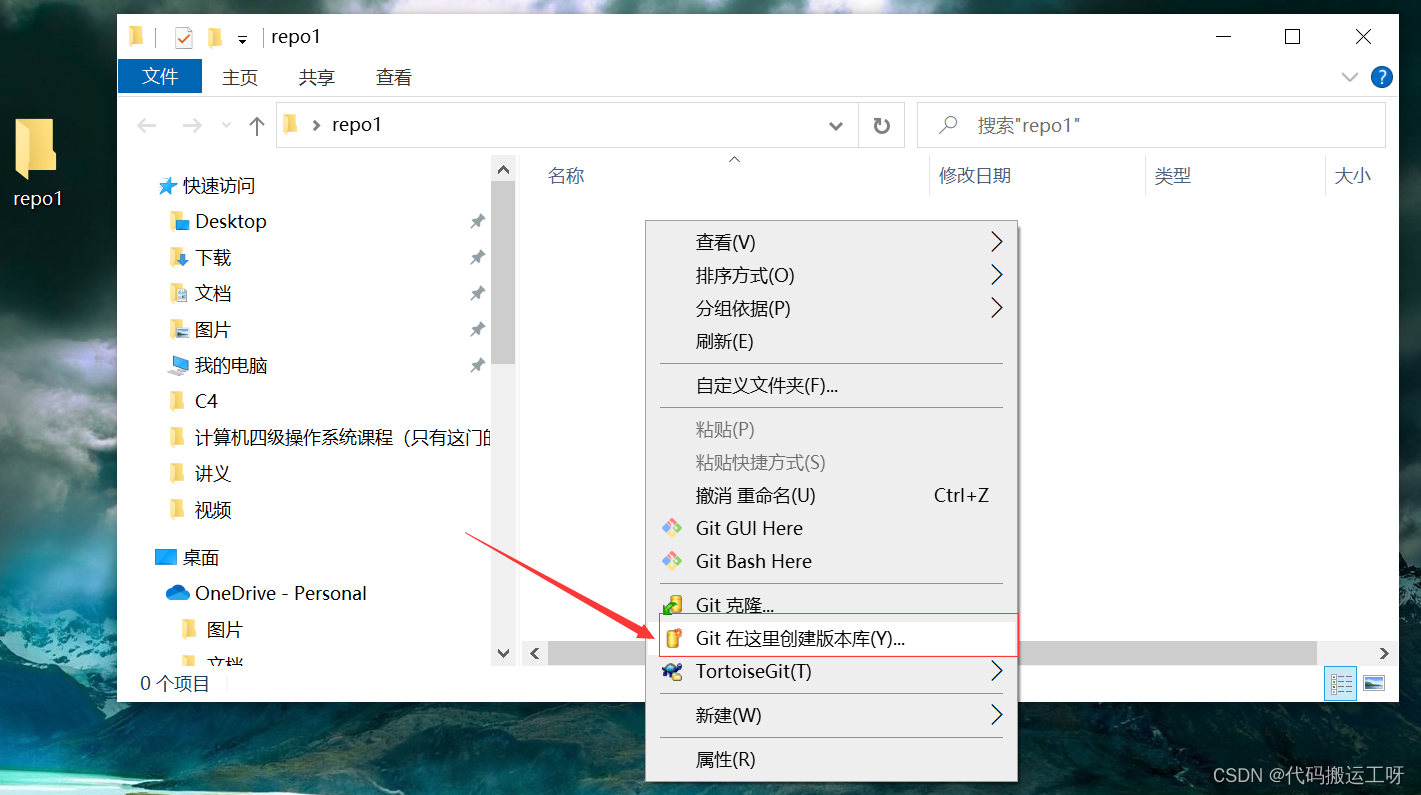
Task: Open 图片 under quick access
Action: (213, 329)
